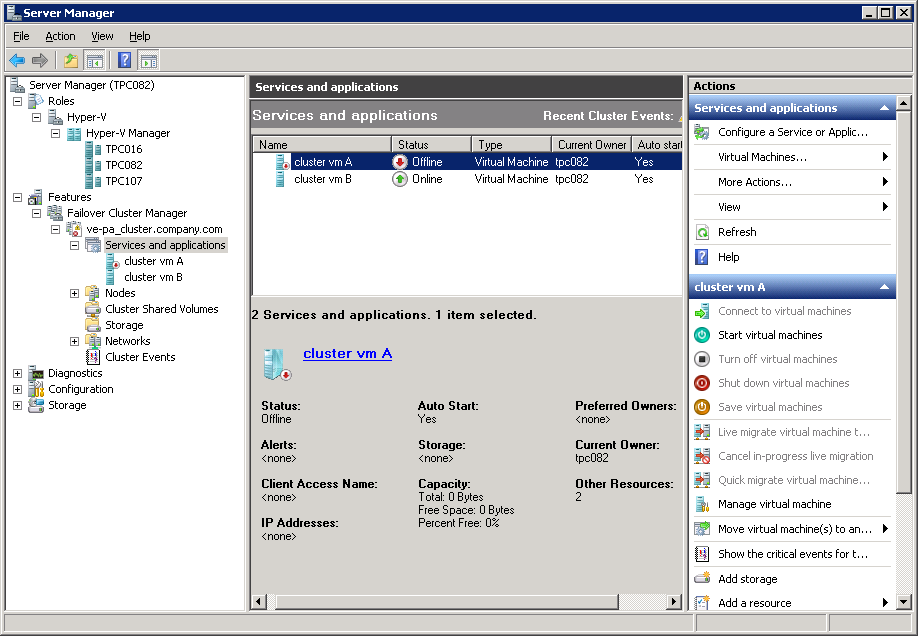
Task: Click the Back navigation arrow
Action: (18, 59)
